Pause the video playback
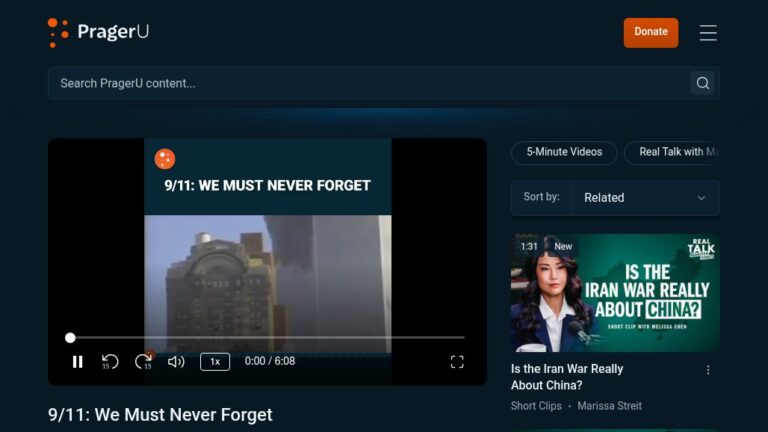 click(77, 362)
